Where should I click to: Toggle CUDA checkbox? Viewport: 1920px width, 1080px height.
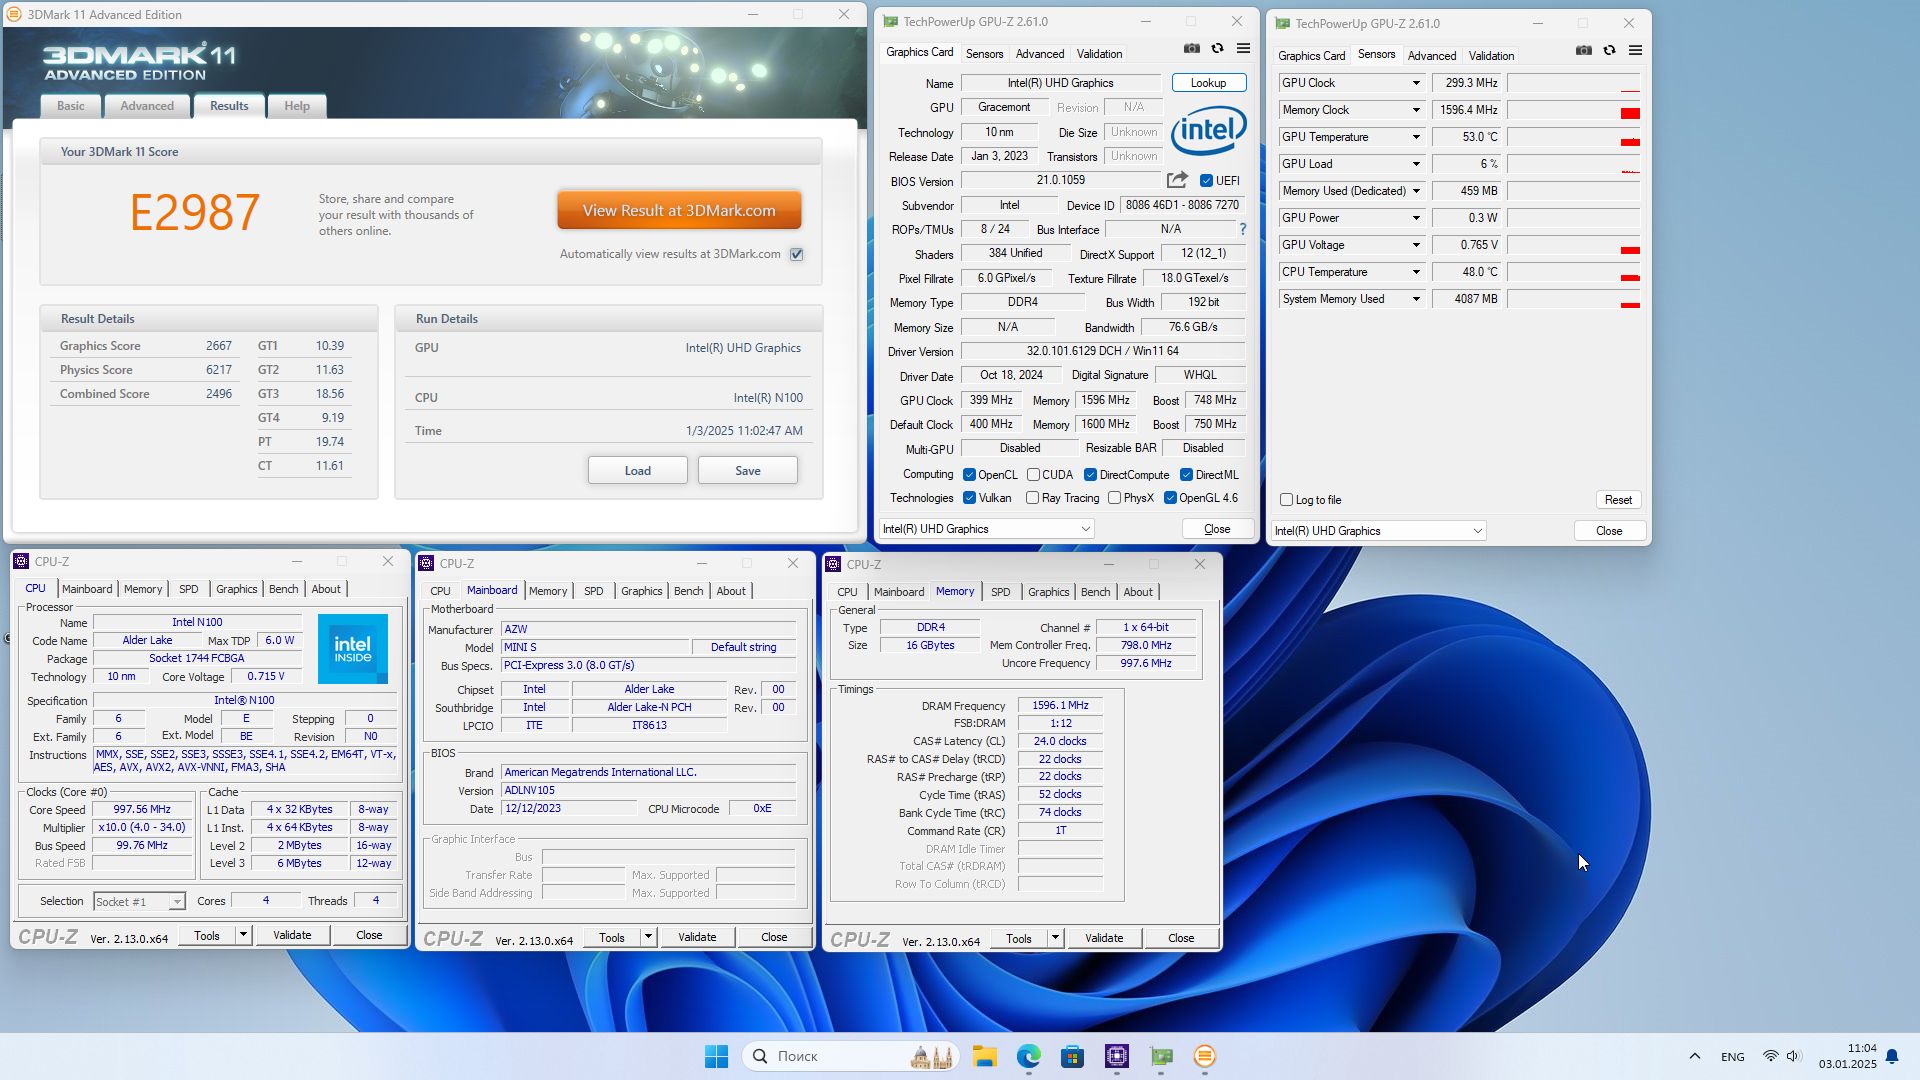coord(1033,475)
